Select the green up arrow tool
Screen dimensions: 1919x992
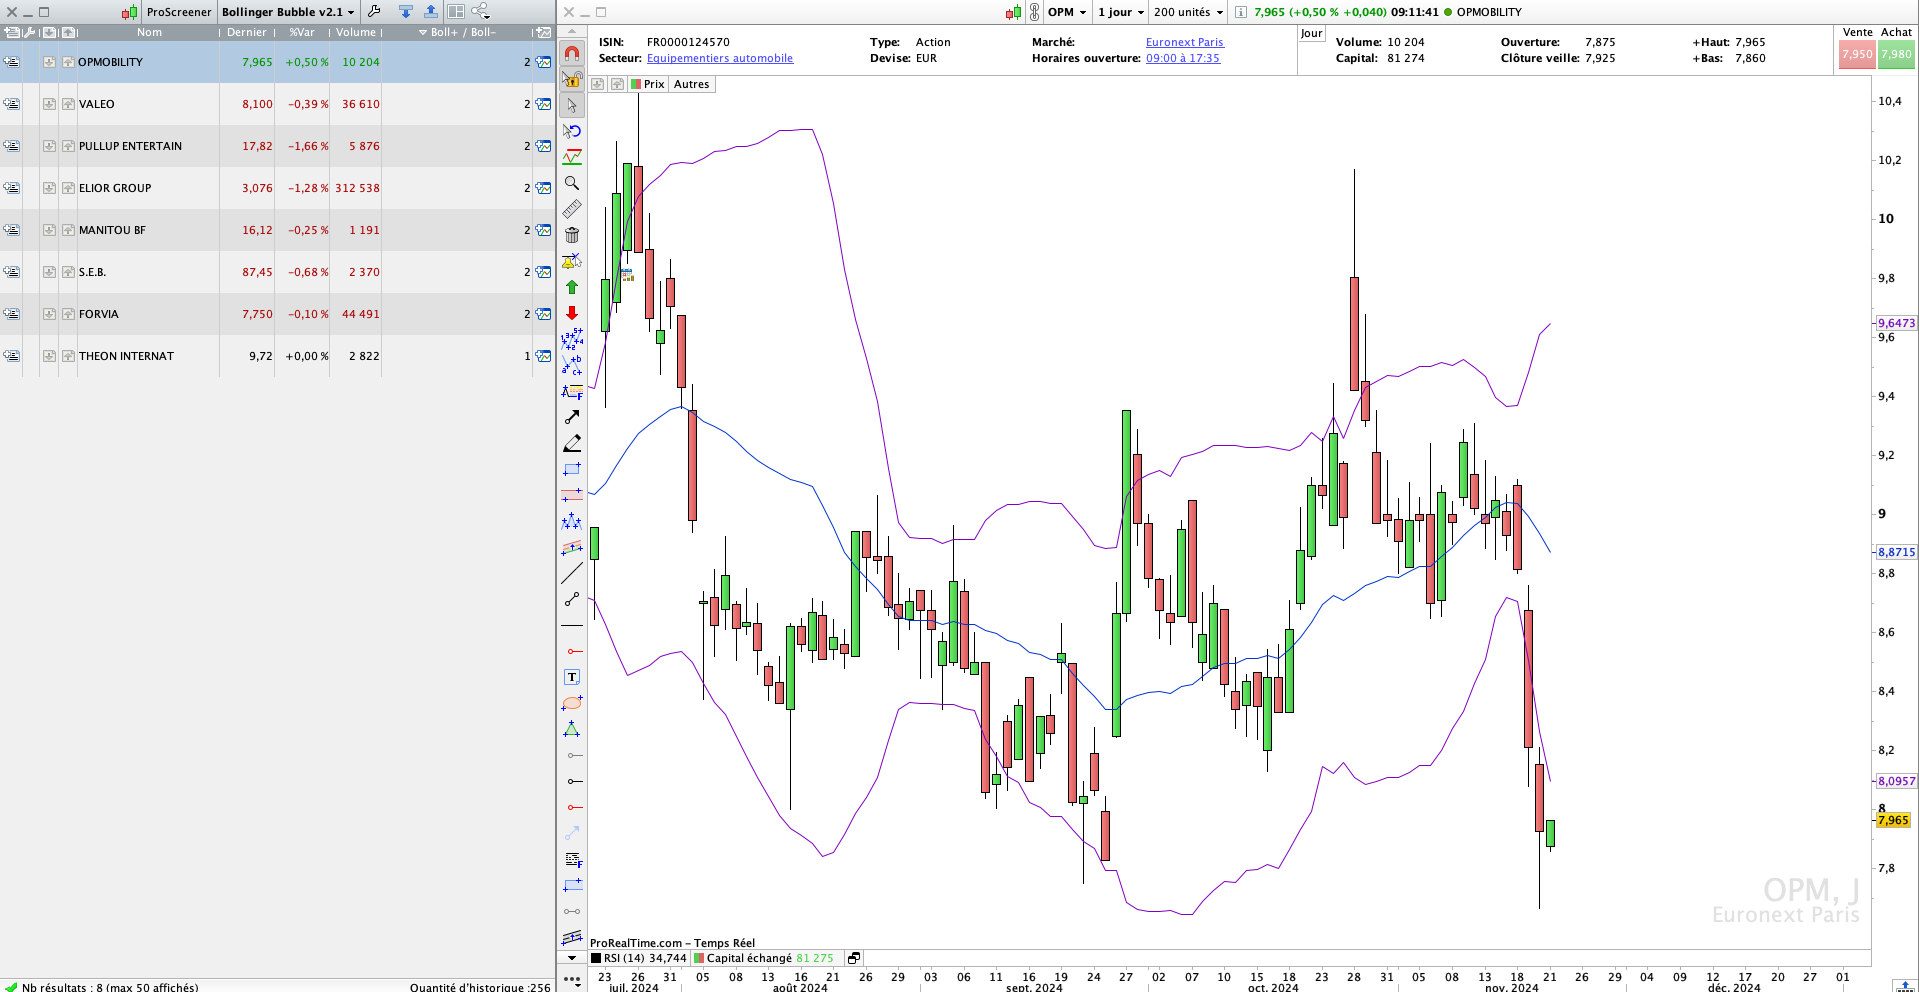572,287
